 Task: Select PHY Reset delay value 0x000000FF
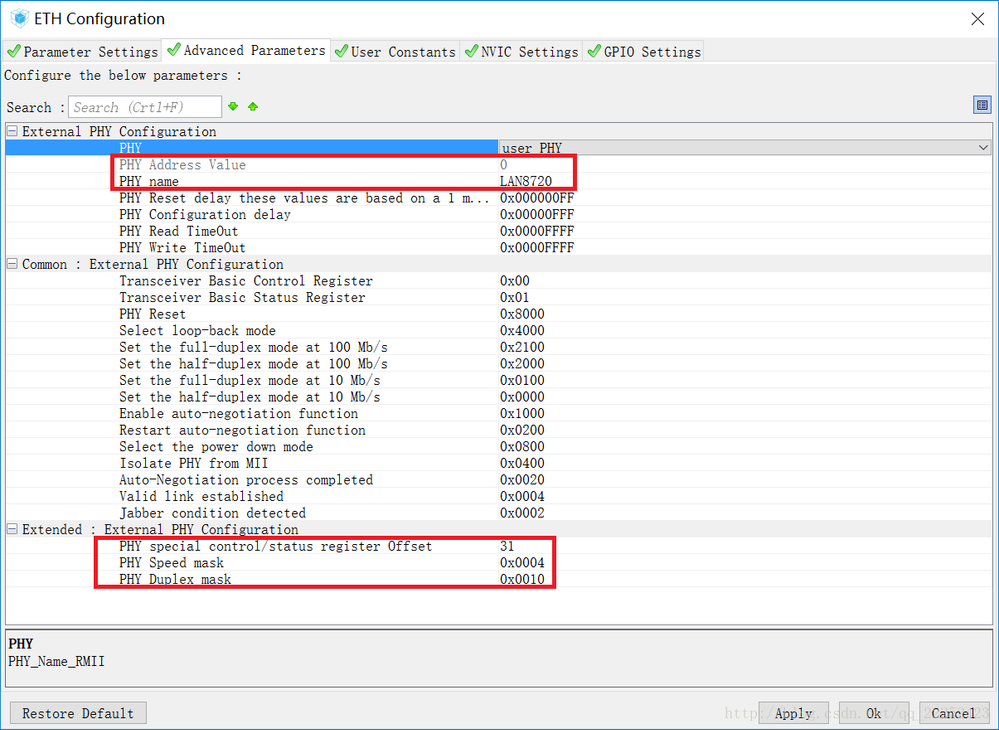pyautogui.click(x=537, y=198)
